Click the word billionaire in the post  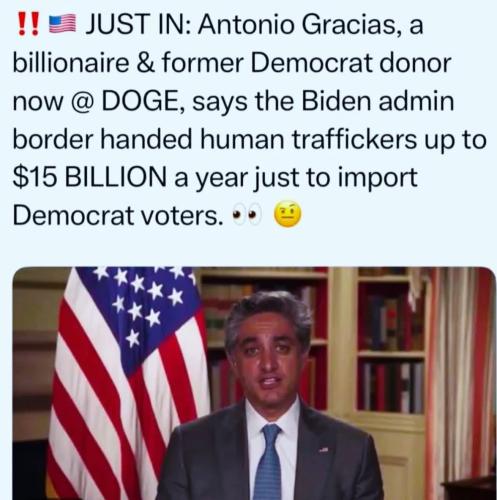[x=71, y=63]
